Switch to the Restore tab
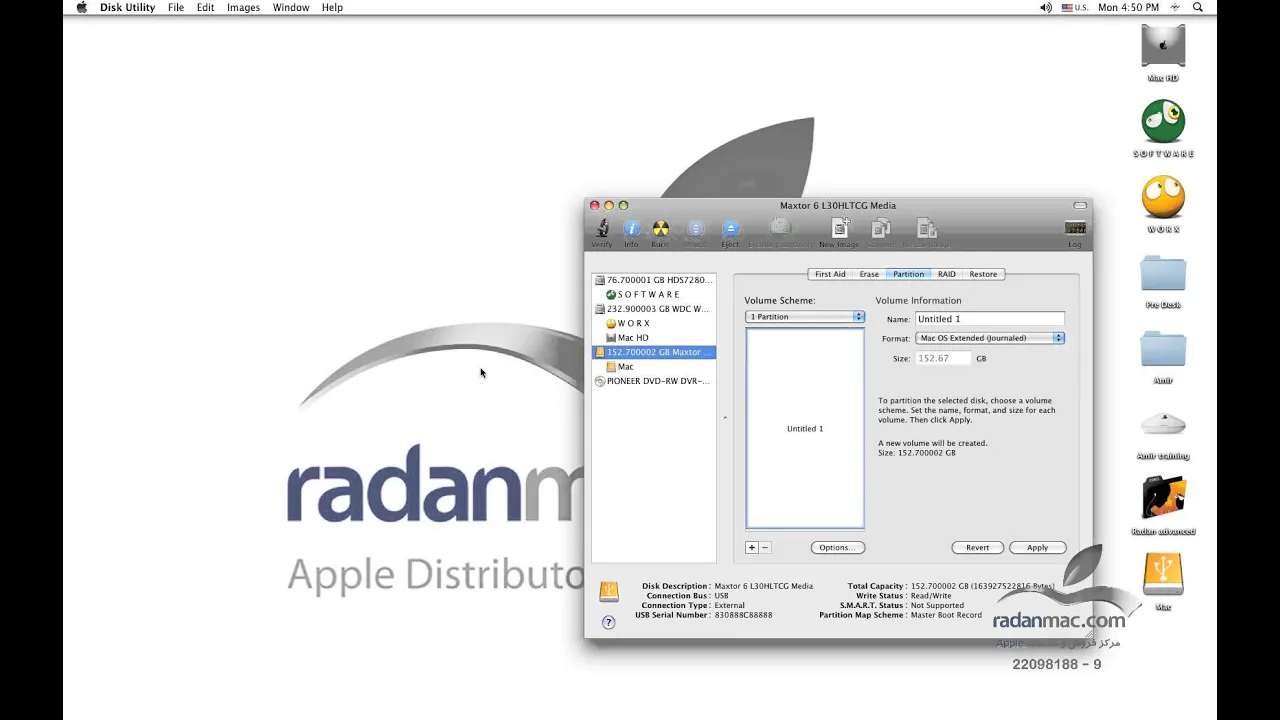This screenshot has height=720, width=1280. click(983, 274)
